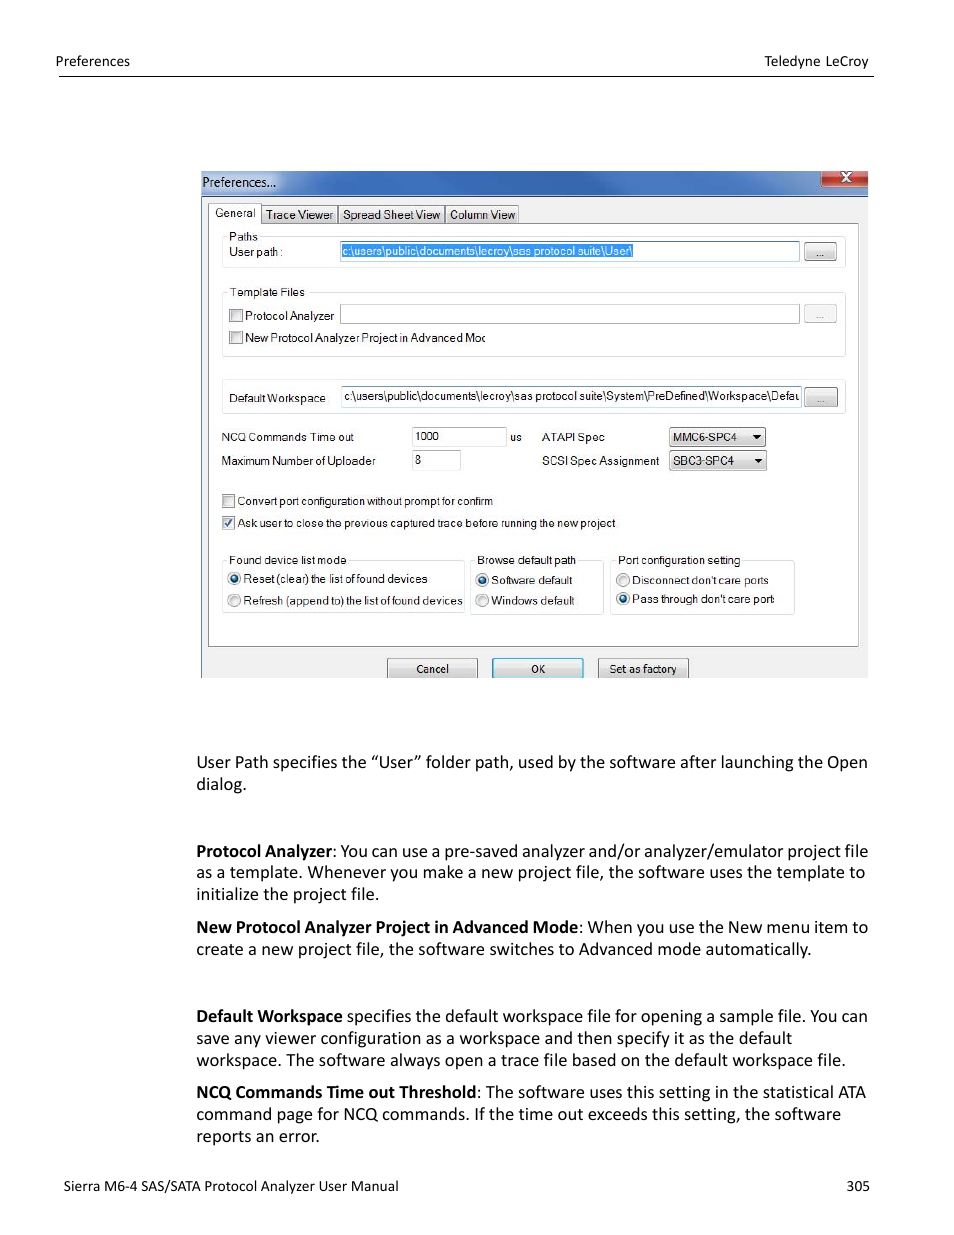
Task: Browse for the User path folder
Action: pyautogui.click(x=820, y=252)
